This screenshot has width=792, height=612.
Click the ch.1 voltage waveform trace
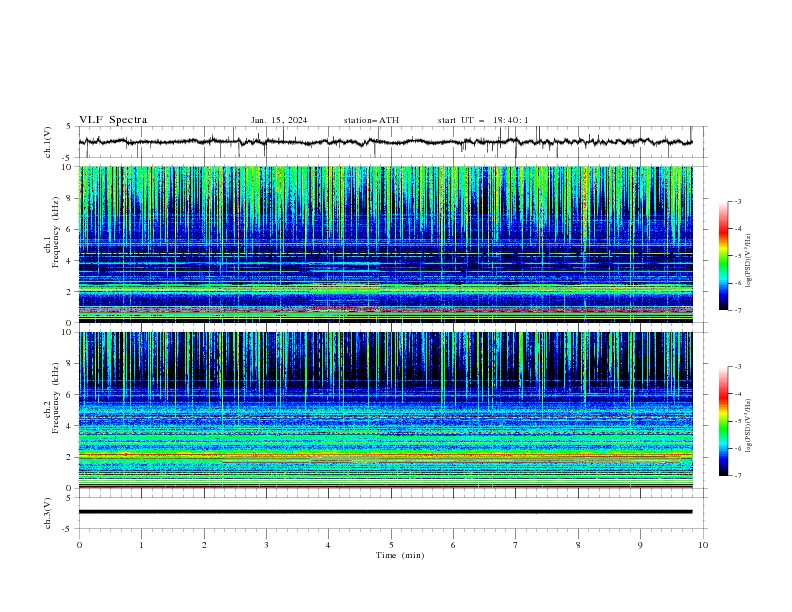tap(385, 142)
